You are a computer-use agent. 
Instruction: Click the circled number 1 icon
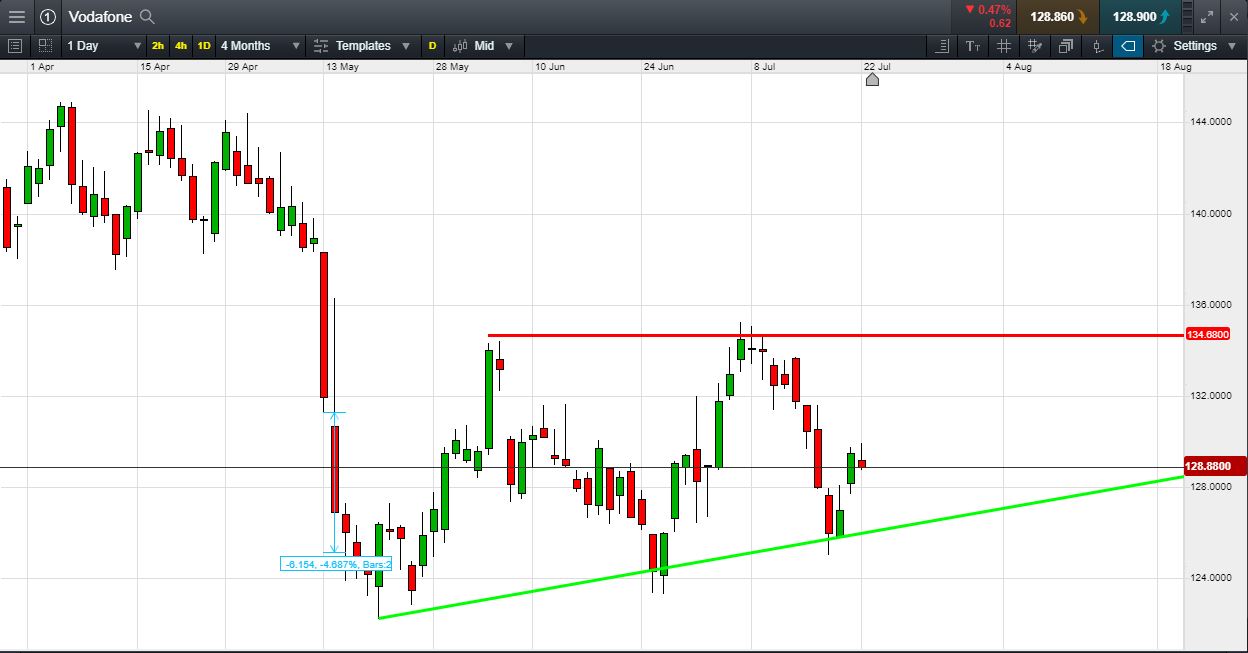[x=48, y=16]
